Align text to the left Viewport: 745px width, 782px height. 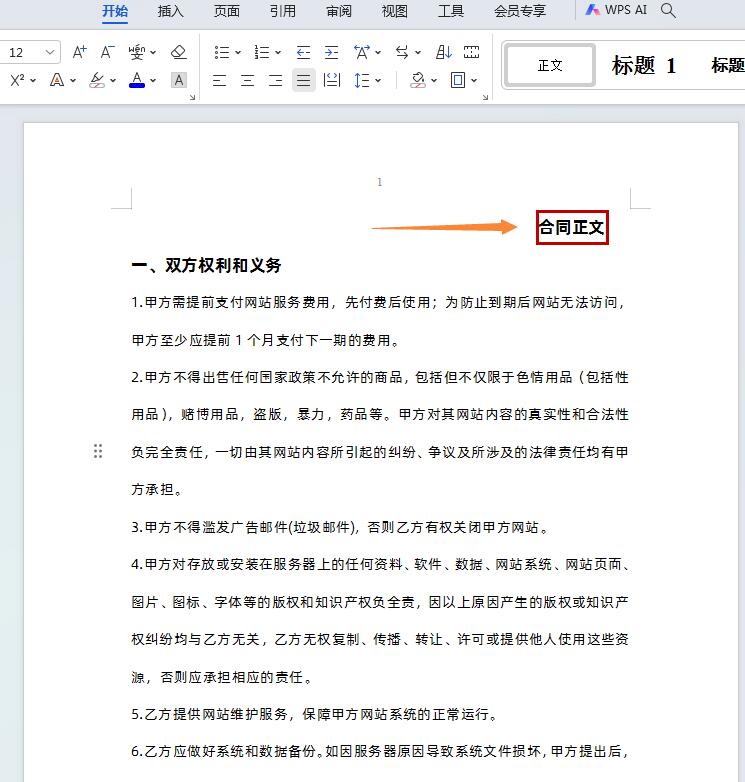[219, 80]
